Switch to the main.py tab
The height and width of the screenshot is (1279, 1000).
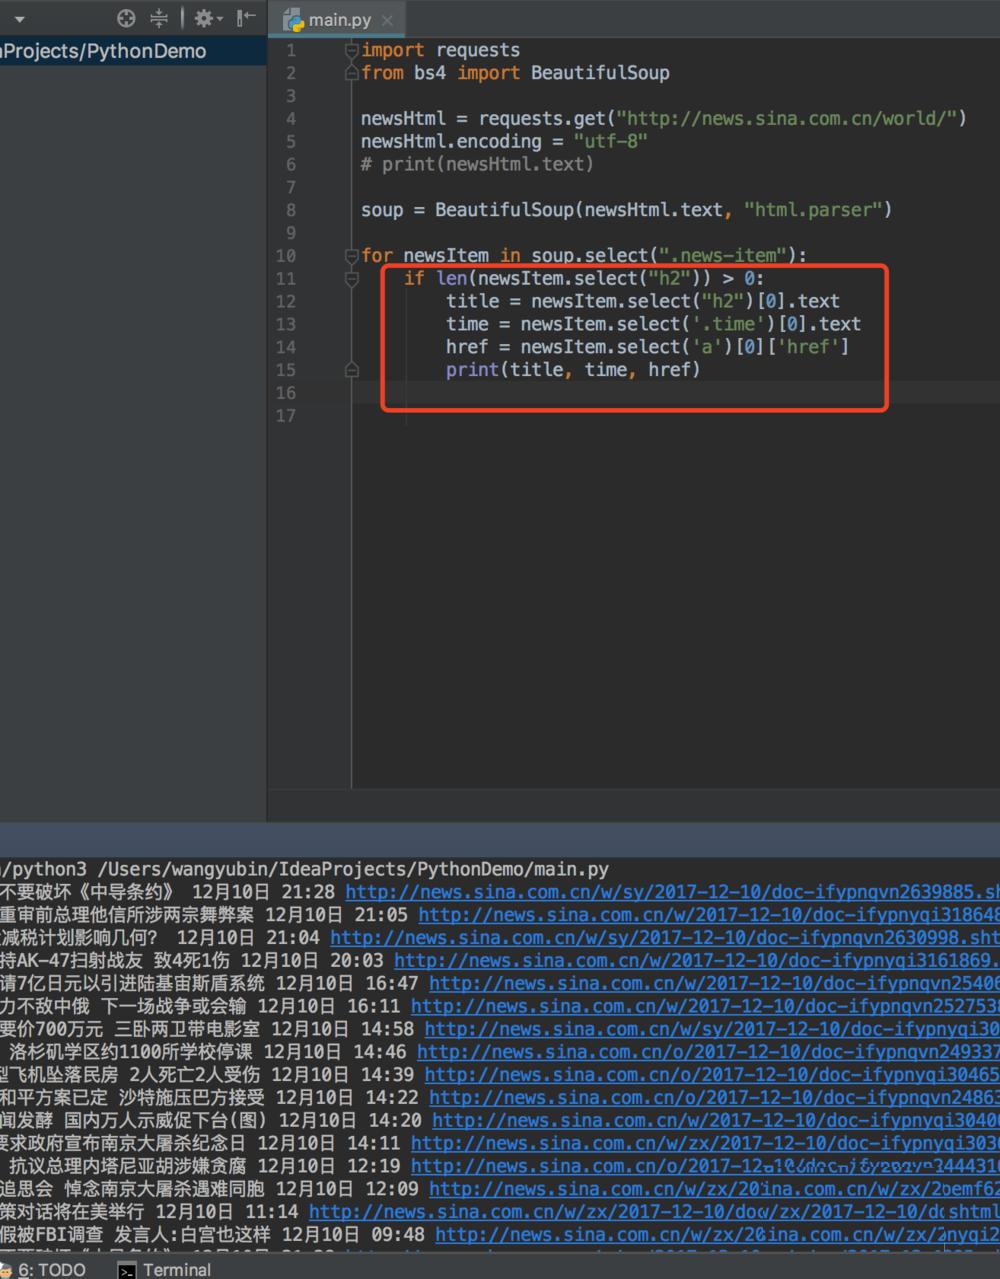coord(339,20)
